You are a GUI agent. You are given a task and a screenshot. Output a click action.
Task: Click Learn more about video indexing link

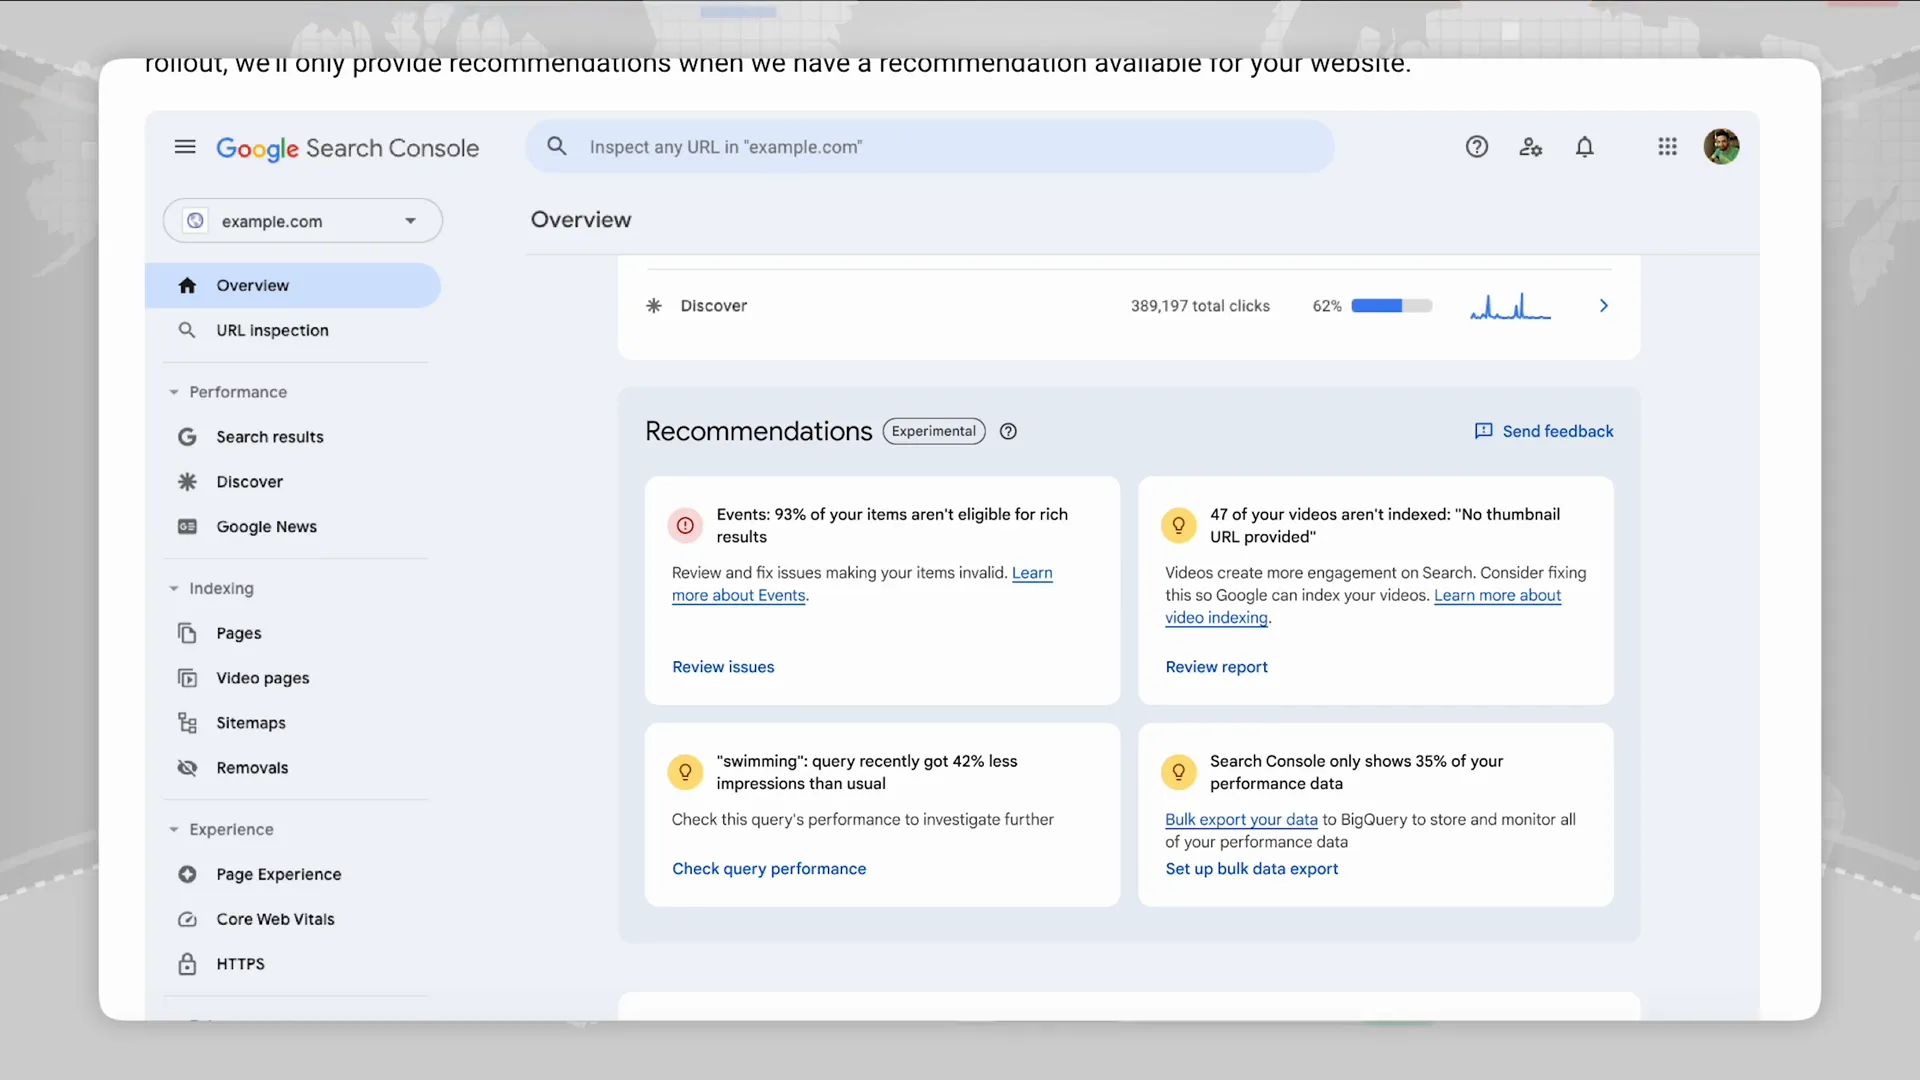click(x=1497, y=595)
